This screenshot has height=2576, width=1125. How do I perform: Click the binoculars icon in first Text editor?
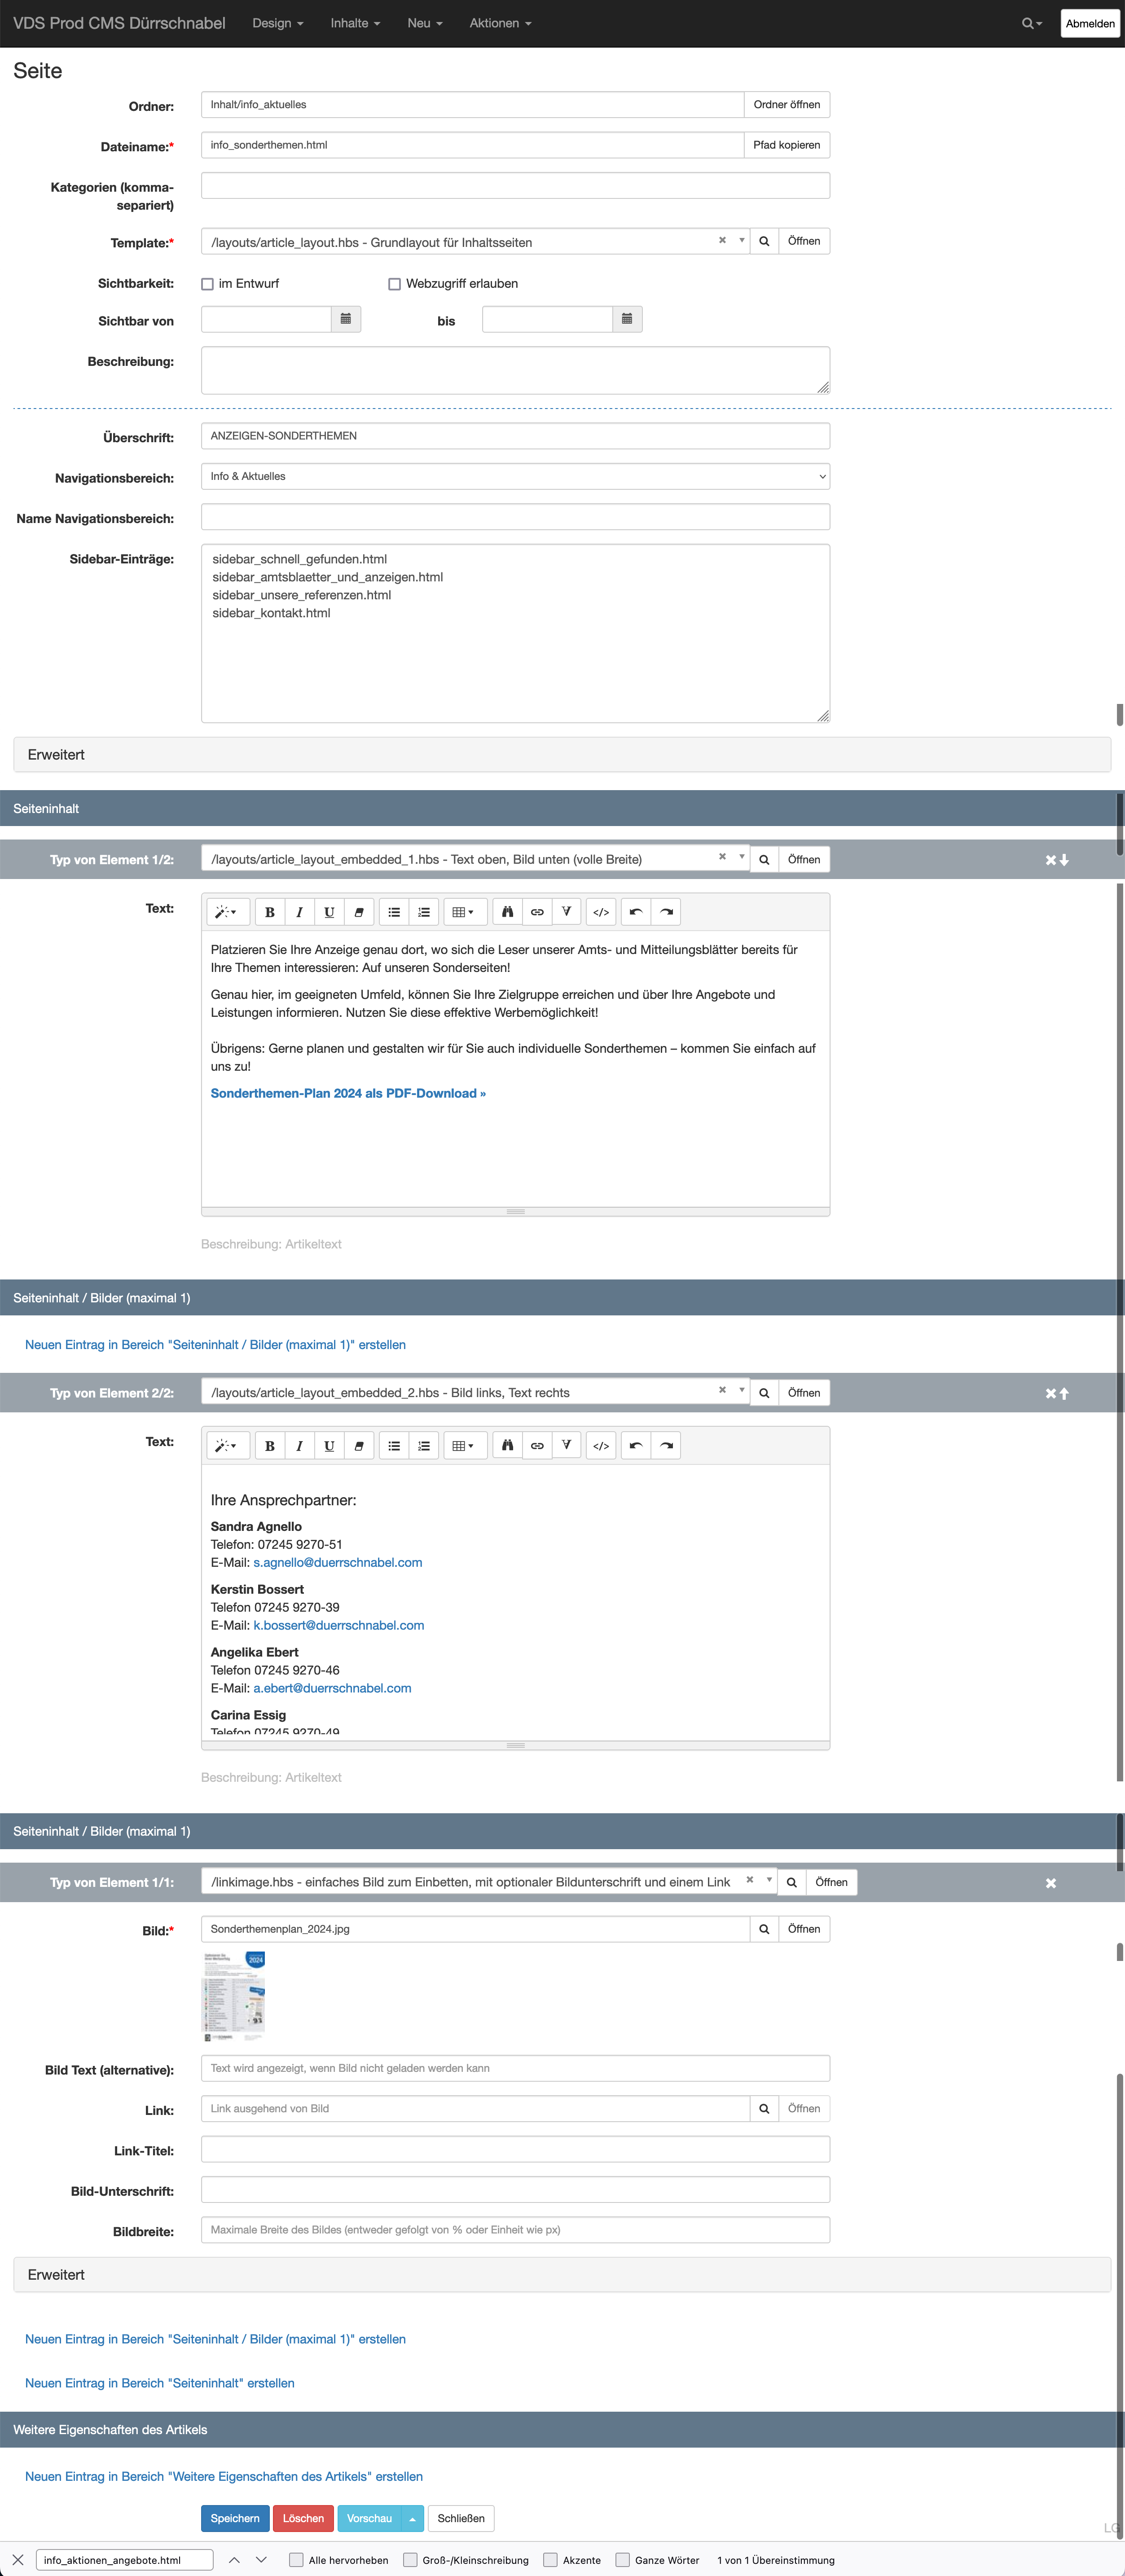tap(508, 912)
